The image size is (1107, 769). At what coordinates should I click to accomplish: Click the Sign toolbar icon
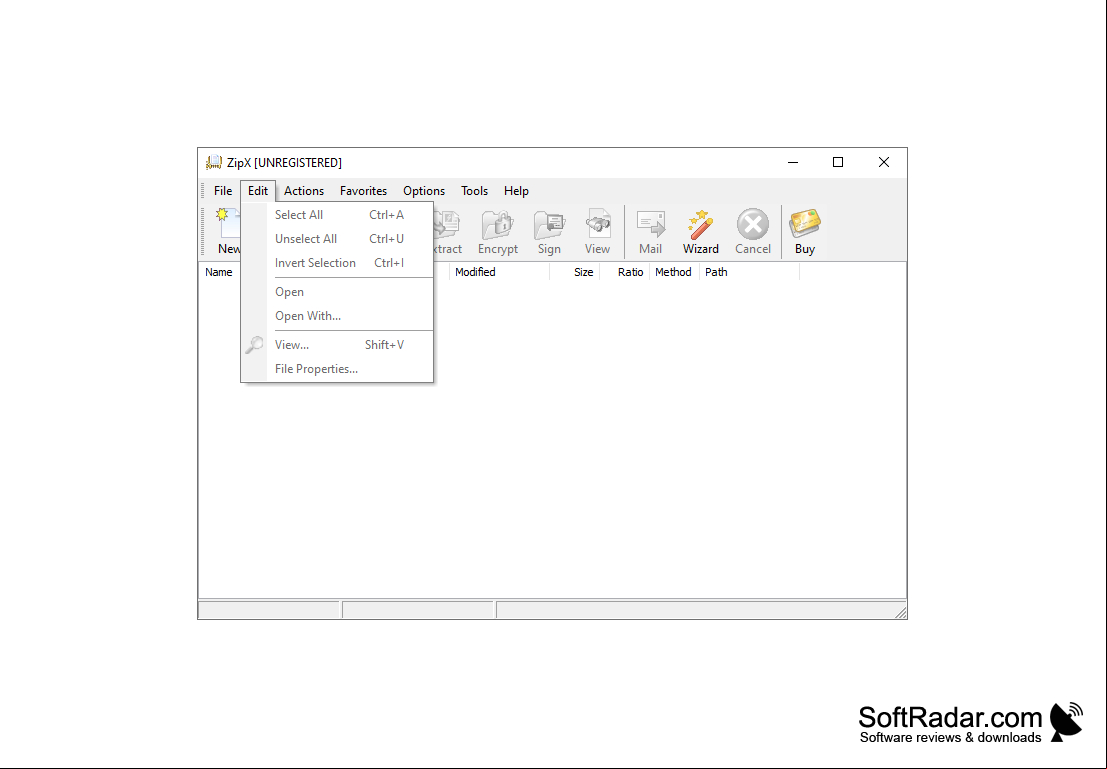point(549,231)
